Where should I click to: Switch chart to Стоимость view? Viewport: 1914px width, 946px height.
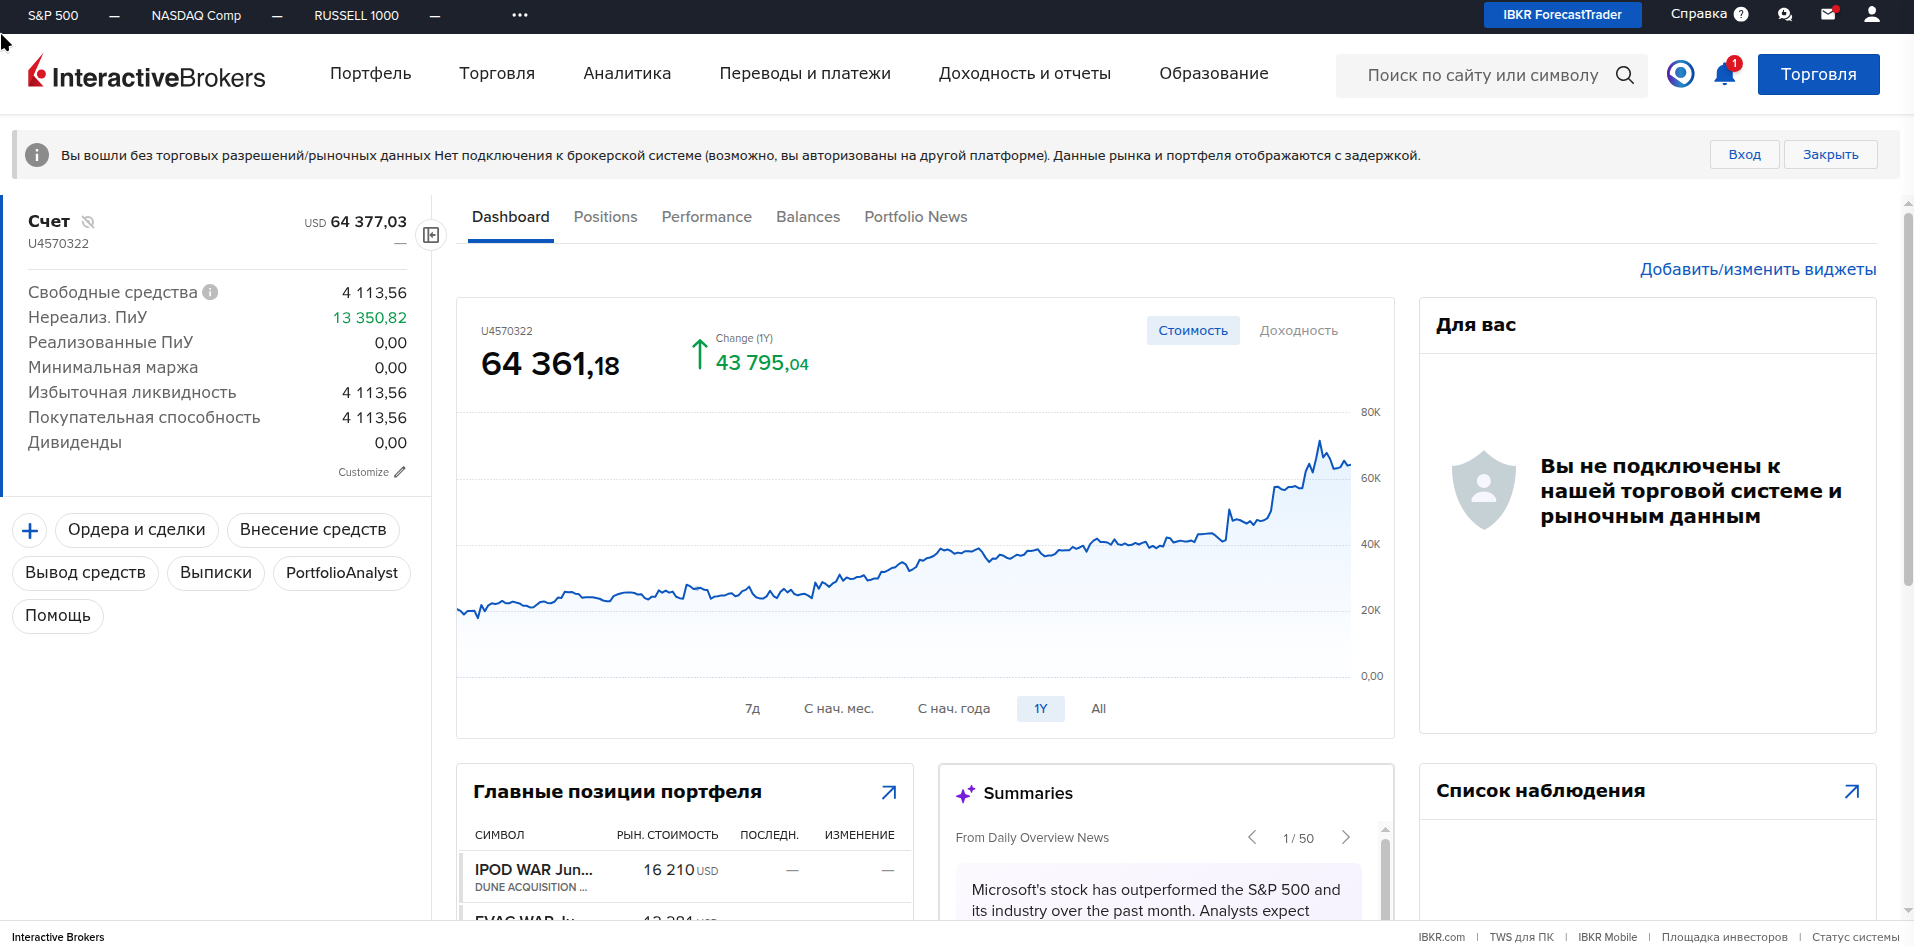[x=1193, y=331]
